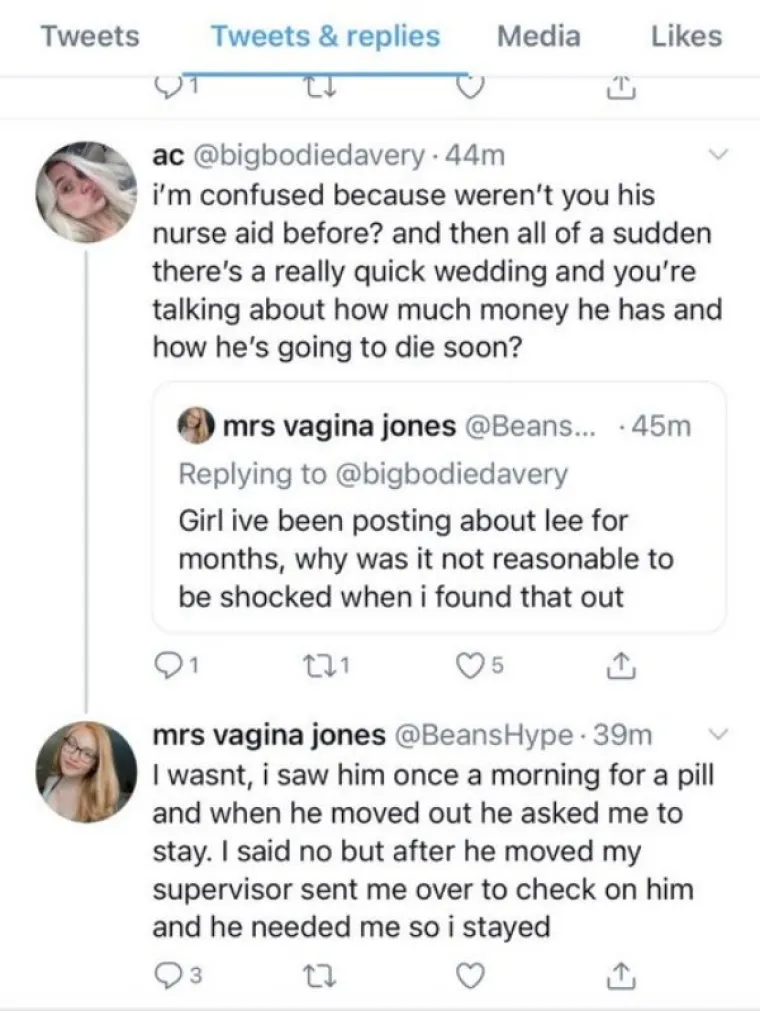Image resolution: width=760 pixels, height=1011 pixels.
Task: Share the partially hidden top tweet
Action: coord(621,92)
